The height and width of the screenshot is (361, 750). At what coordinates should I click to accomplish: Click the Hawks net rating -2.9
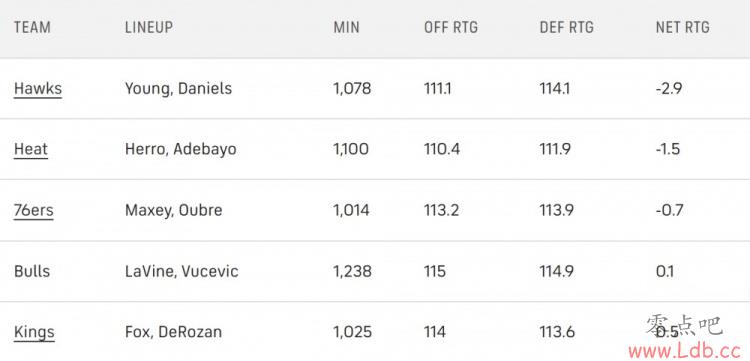click(x=669, y=88)
